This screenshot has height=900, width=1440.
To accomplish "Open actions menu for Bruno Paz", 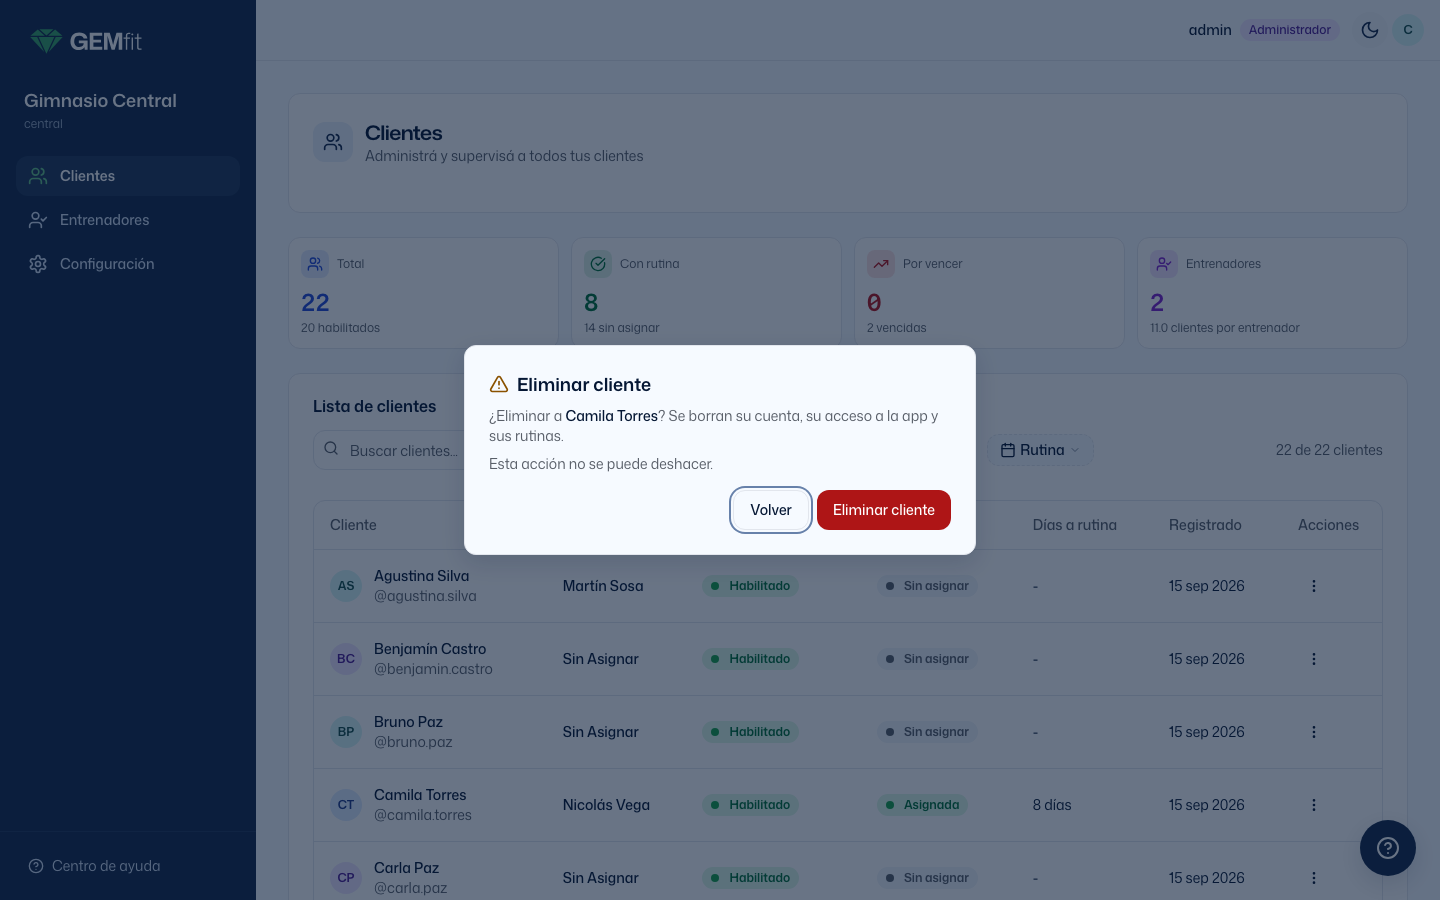I will click(1314, 732).
